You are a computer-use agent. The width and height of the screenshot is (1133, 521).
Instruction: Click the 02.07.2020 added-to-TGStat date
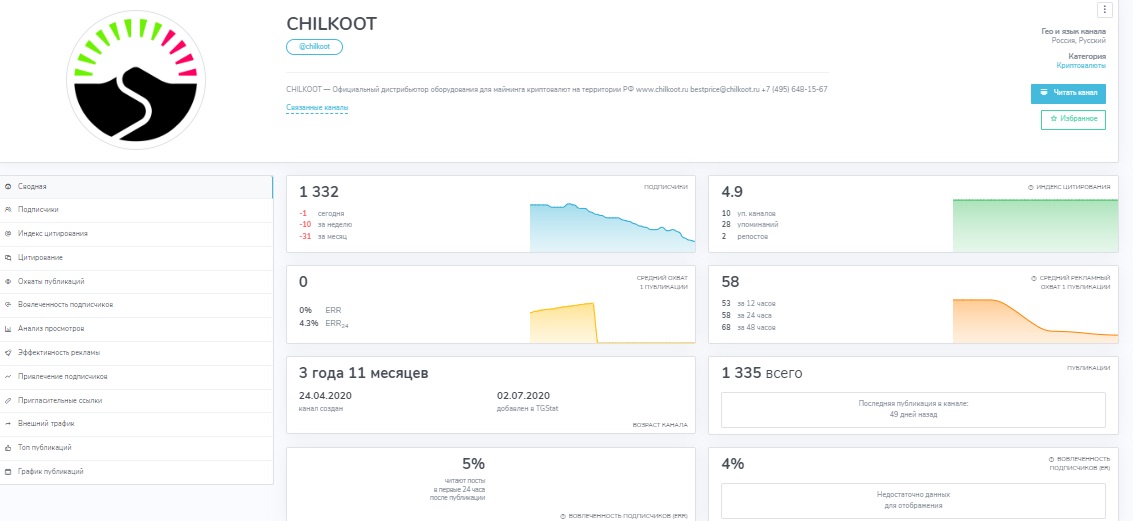point(524,396)
